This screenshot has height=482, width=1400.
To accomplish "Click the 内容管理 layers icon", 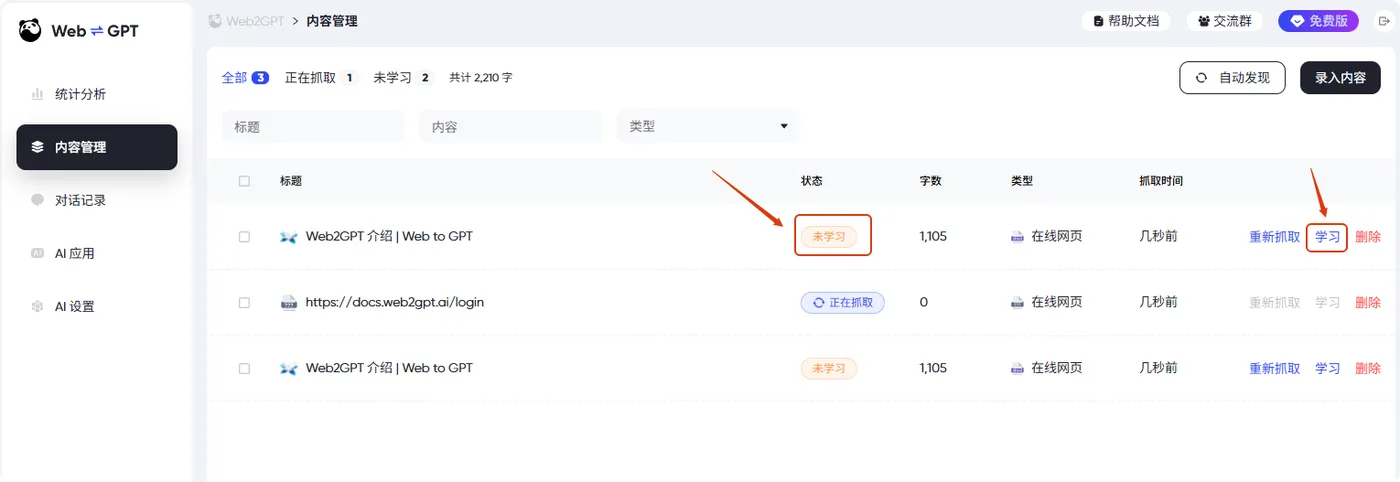I will (37, 147).
